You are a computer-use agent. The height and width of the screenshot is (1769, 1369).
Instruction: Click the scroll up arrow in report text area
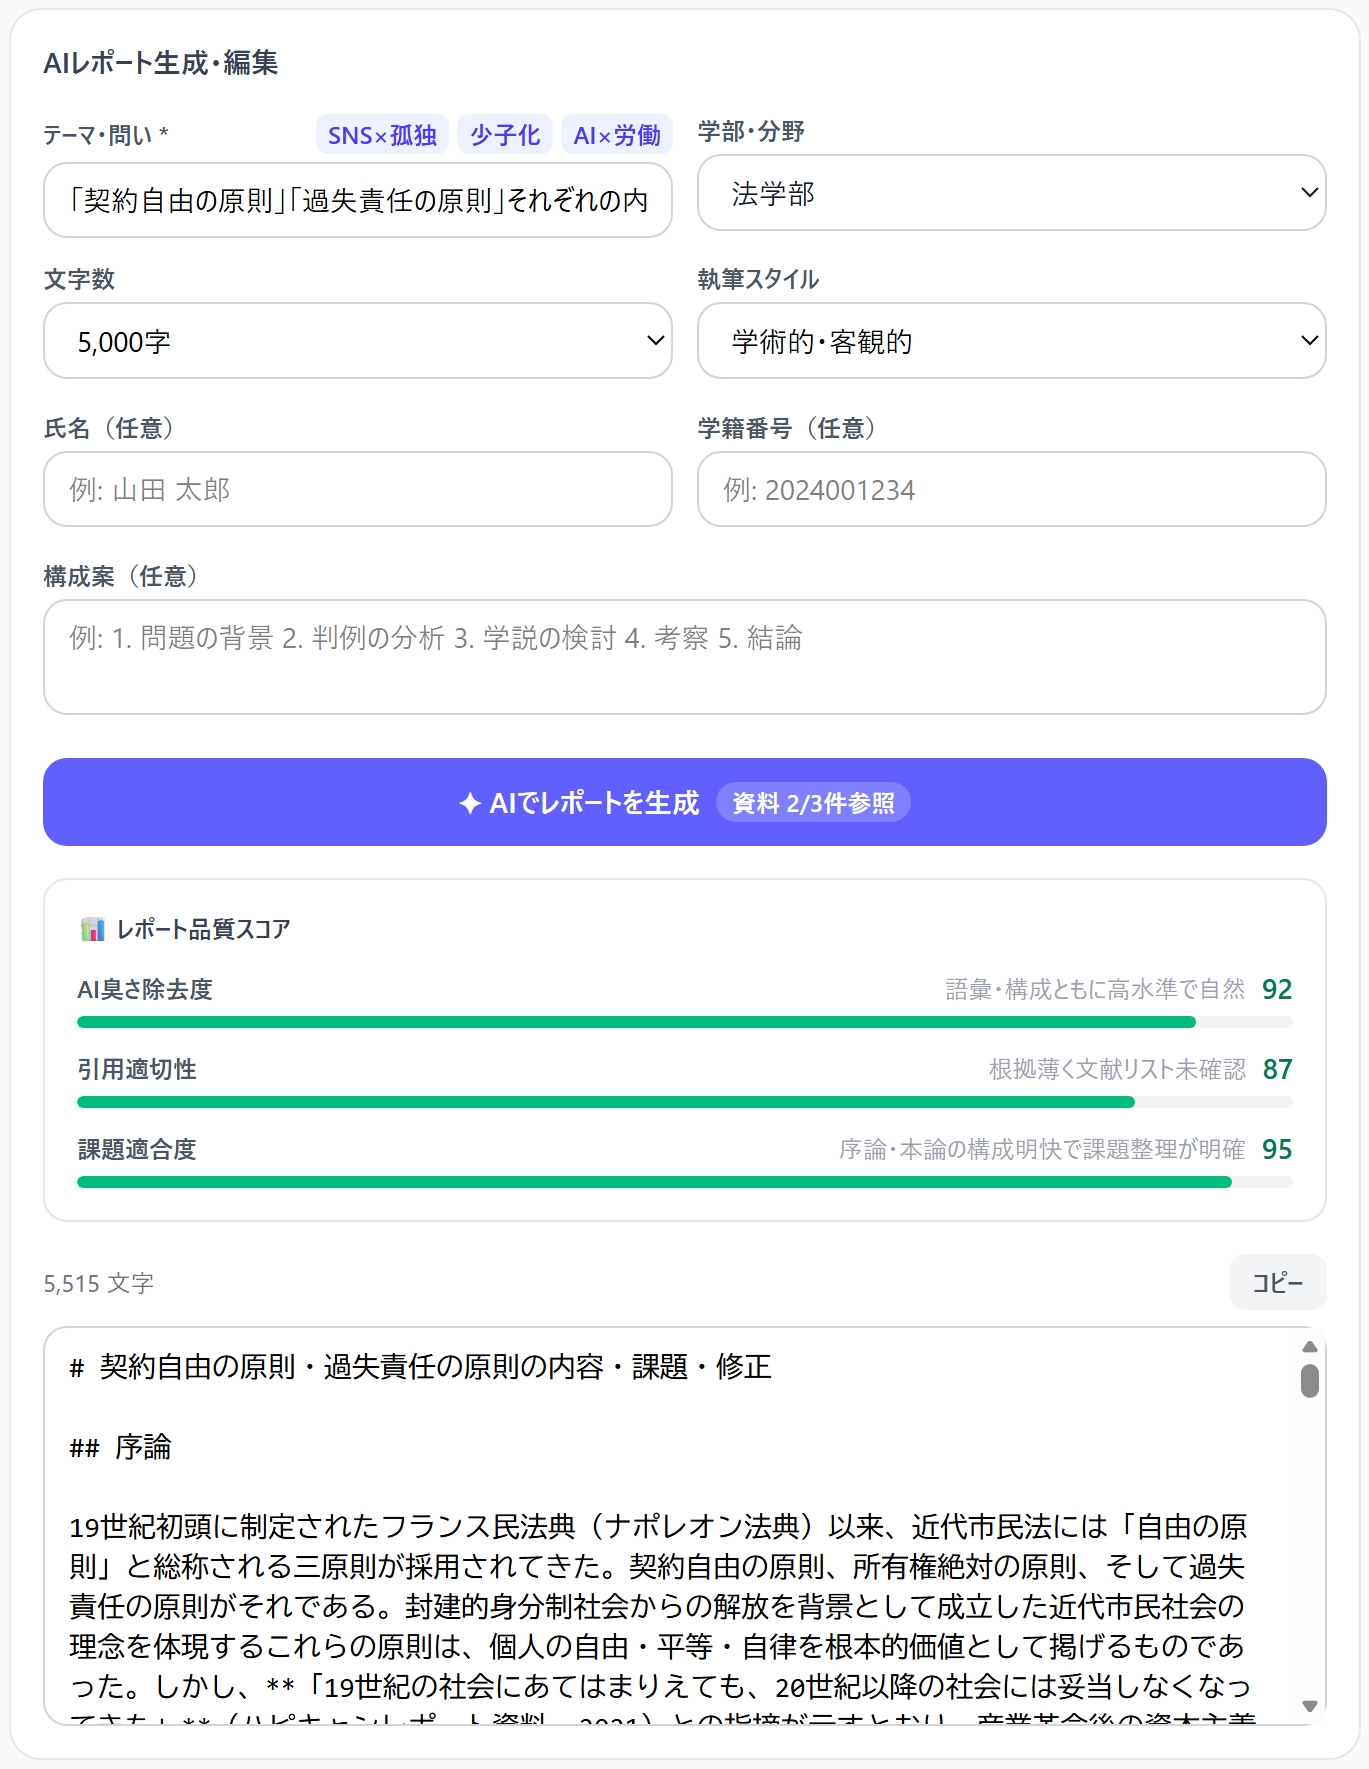coord(1310,1347)
